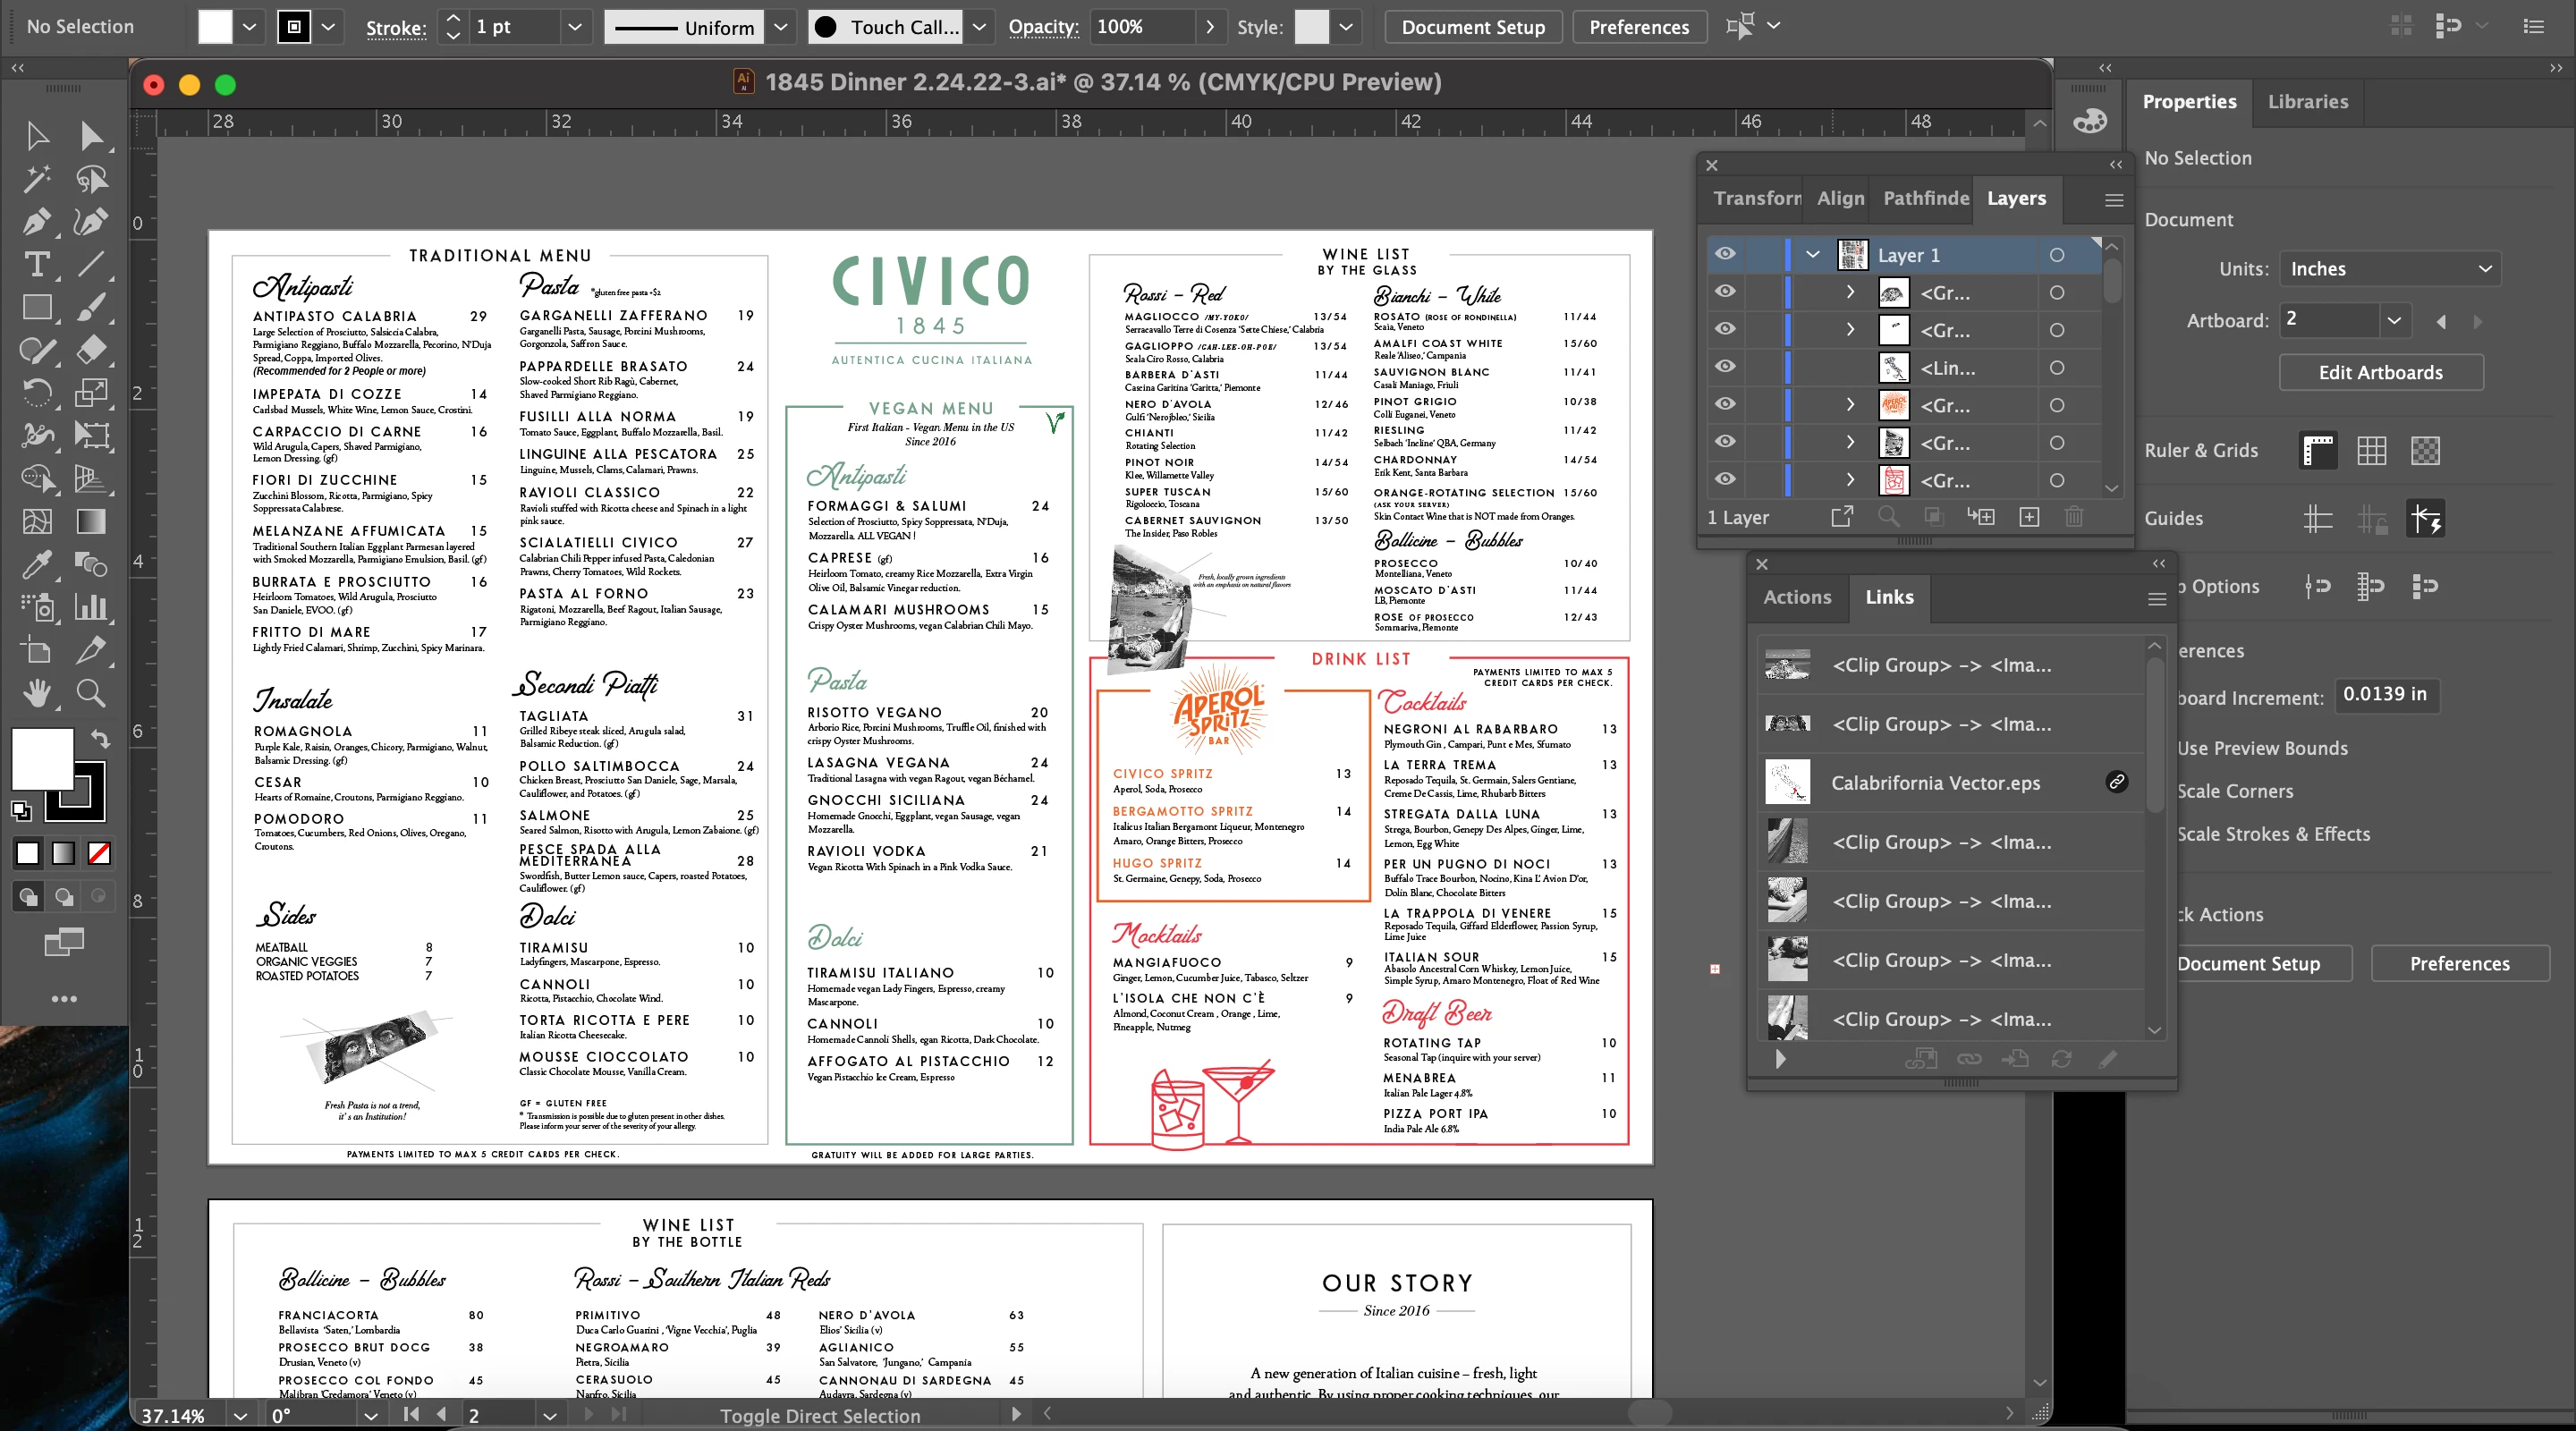Select the Magic Wand tool
The height and width of the screenshot is (1431, 2576).
click(x=37, y=179)
